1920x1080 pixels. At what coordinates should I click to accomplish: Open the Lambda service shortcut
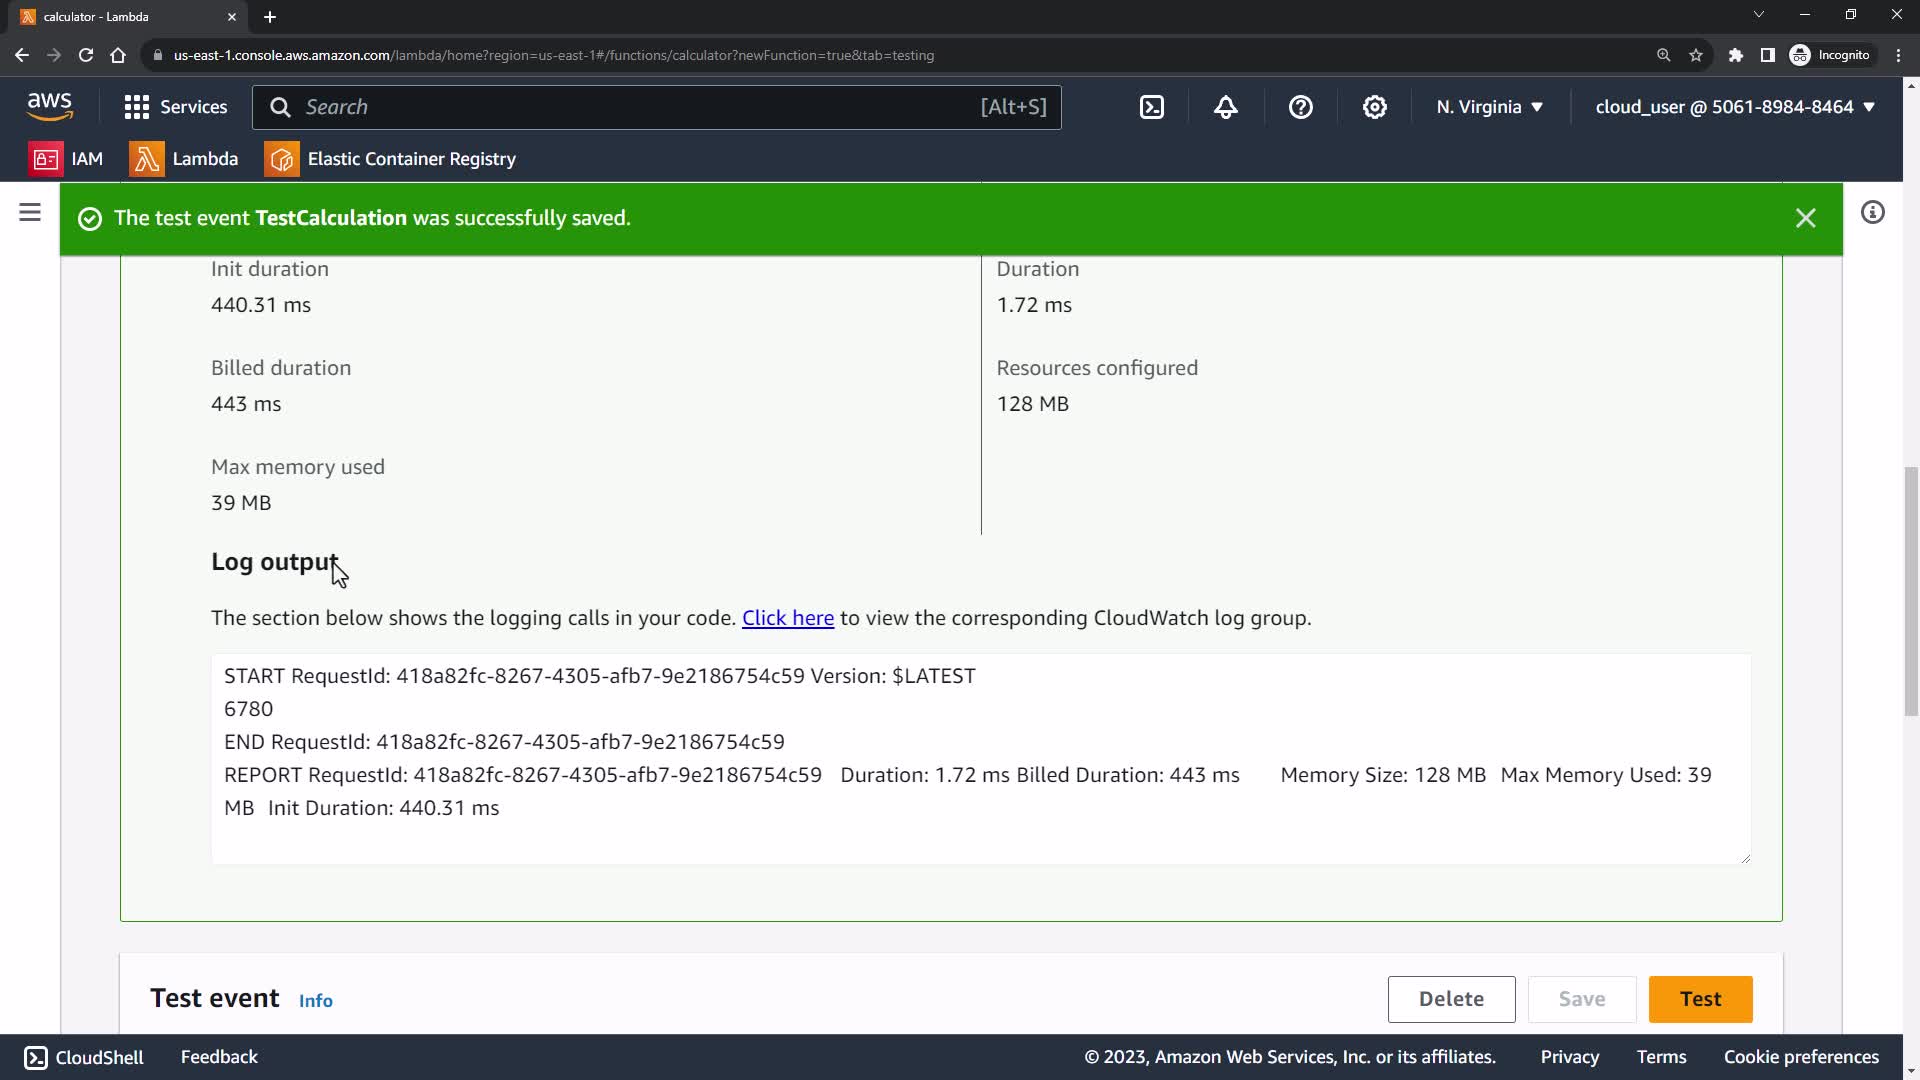pyautogui.click(x=184, y=159)
